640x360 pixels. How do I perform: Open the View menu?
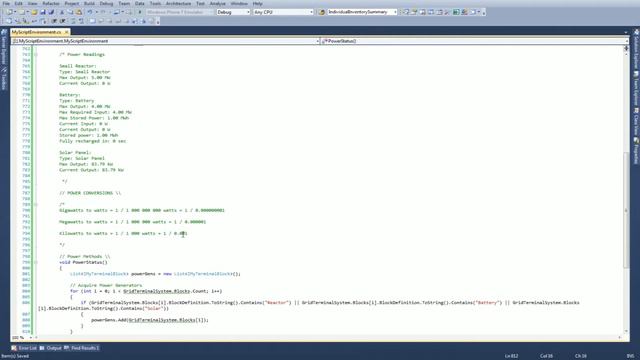point(32,3)
